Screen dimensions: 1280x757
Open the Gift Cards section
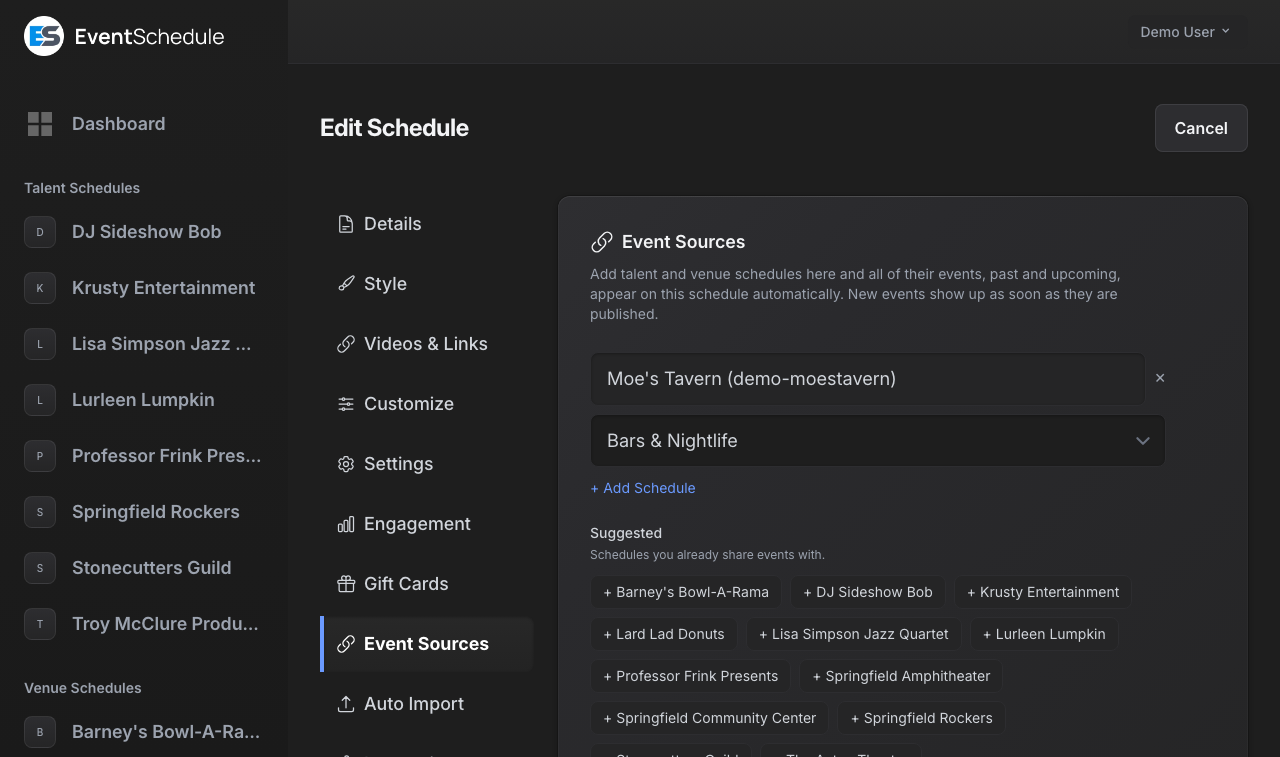tap(427, 584)
